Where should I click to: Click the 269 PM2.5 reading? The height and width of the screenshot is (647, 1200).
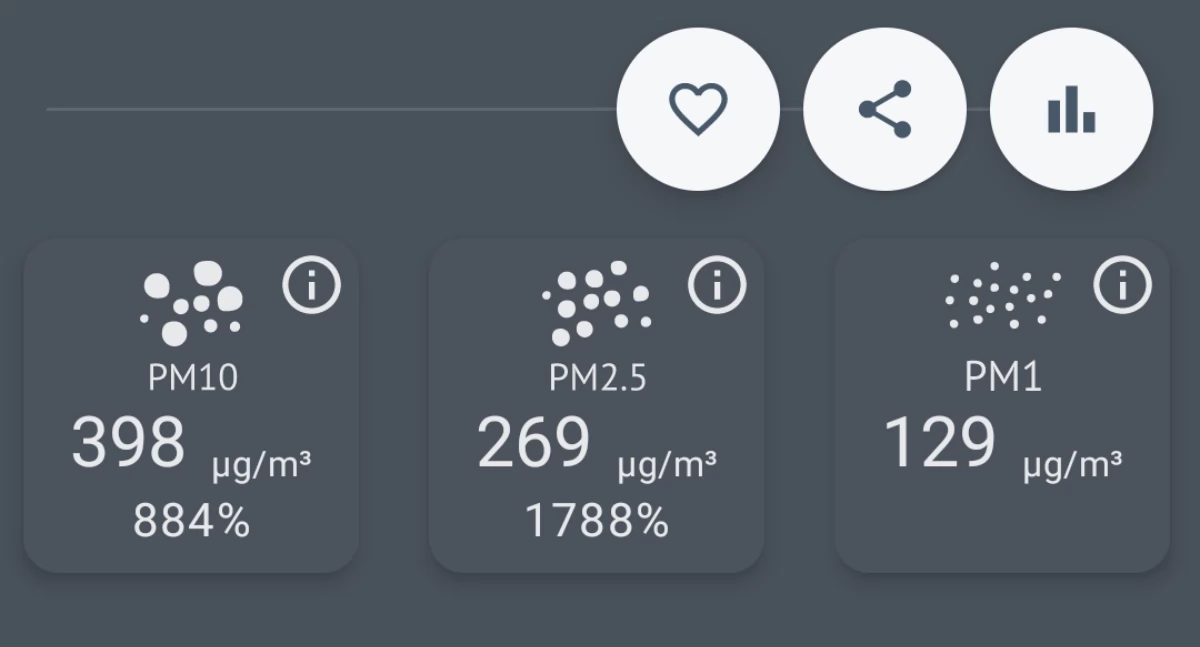click(534, 442)
